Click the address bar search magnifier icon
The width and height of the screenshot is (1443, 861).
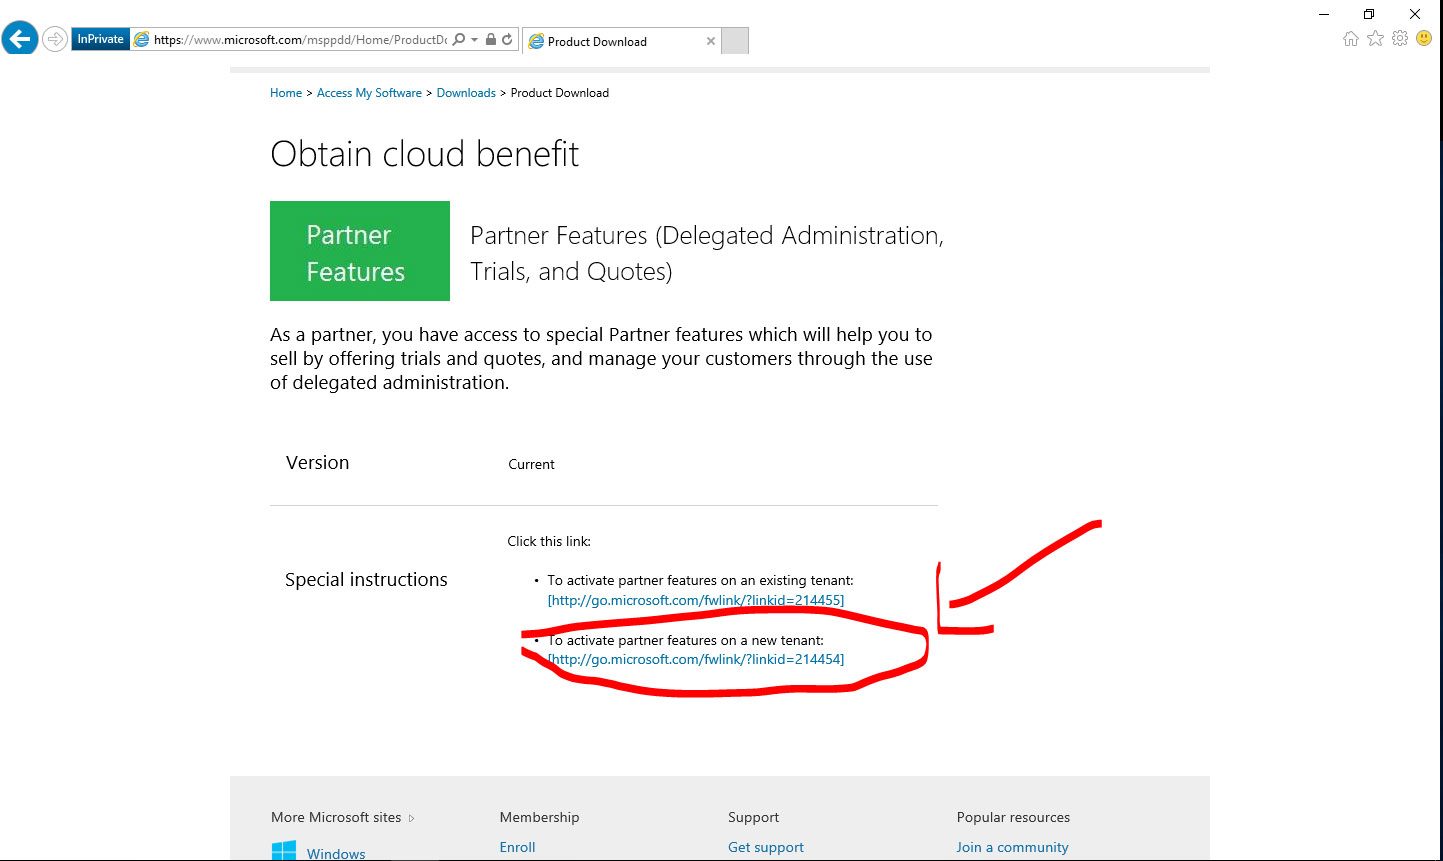pos(458,39)
